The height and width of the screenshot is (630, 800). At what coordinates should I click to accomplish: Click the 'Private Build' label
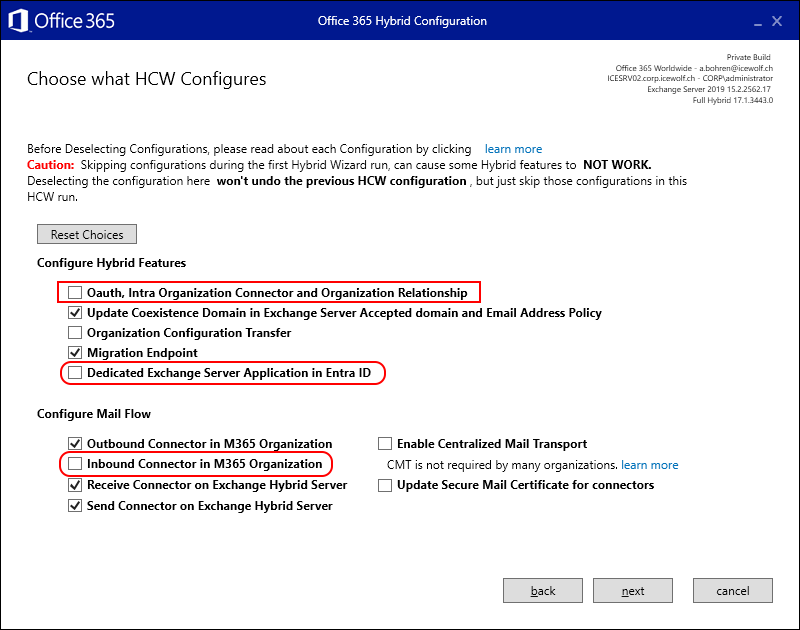(x=748, y=57)
